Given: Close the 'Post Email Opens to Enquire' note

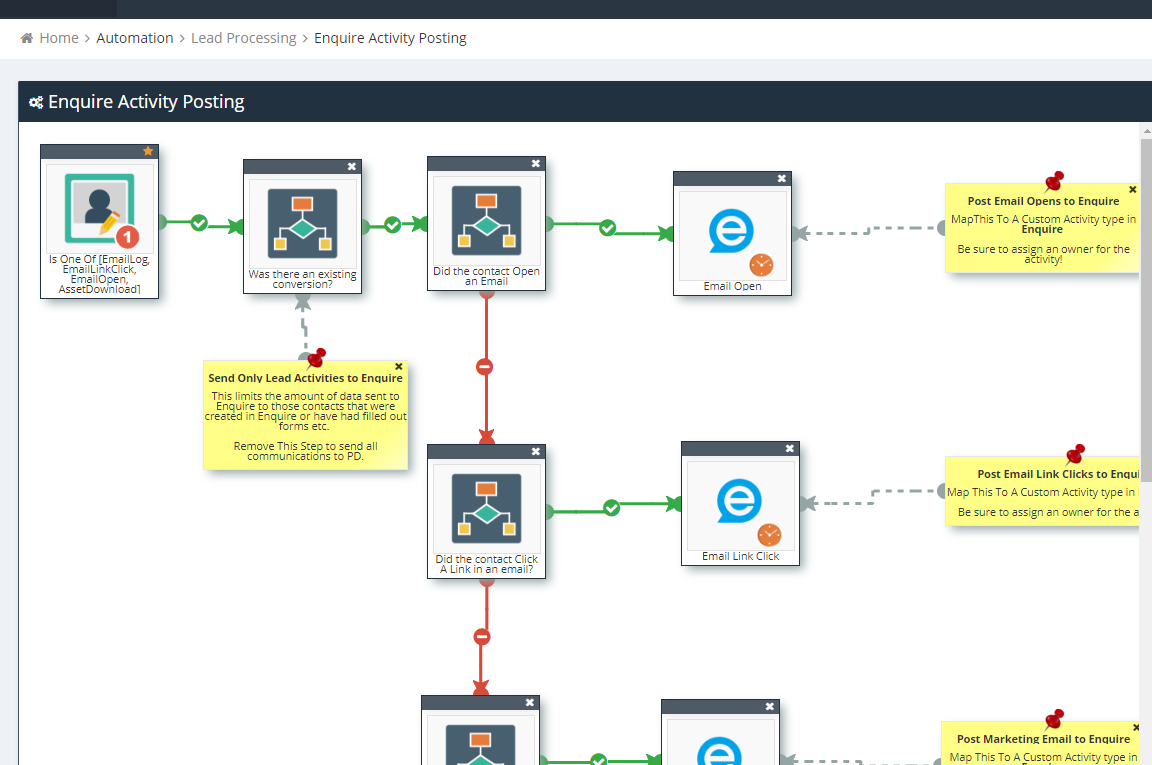Looking at the screenshot, I should coord(1133,190).
